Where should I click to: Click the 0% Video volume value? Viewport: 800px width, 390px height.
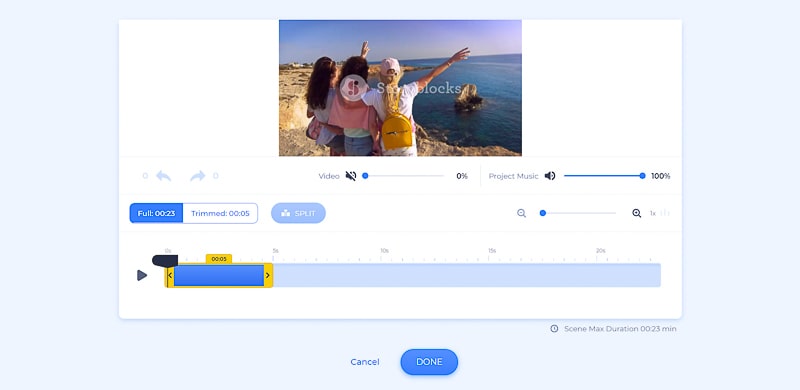click(x=462, y=176)
